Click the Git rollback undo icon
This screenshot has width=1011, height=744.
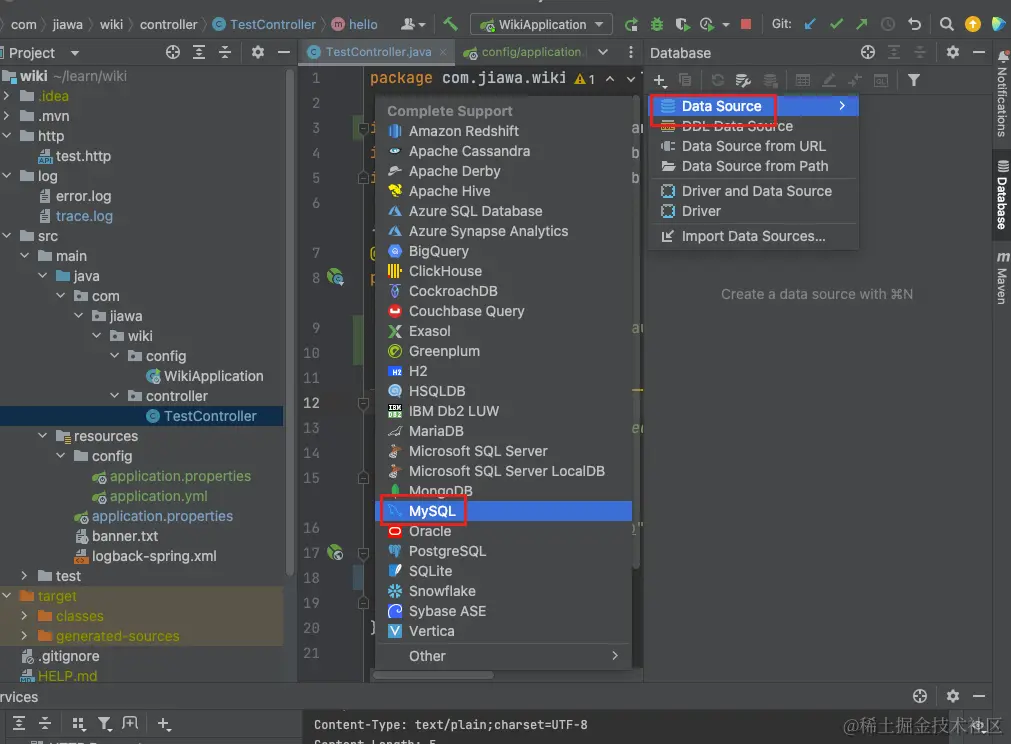click(914, 24)
